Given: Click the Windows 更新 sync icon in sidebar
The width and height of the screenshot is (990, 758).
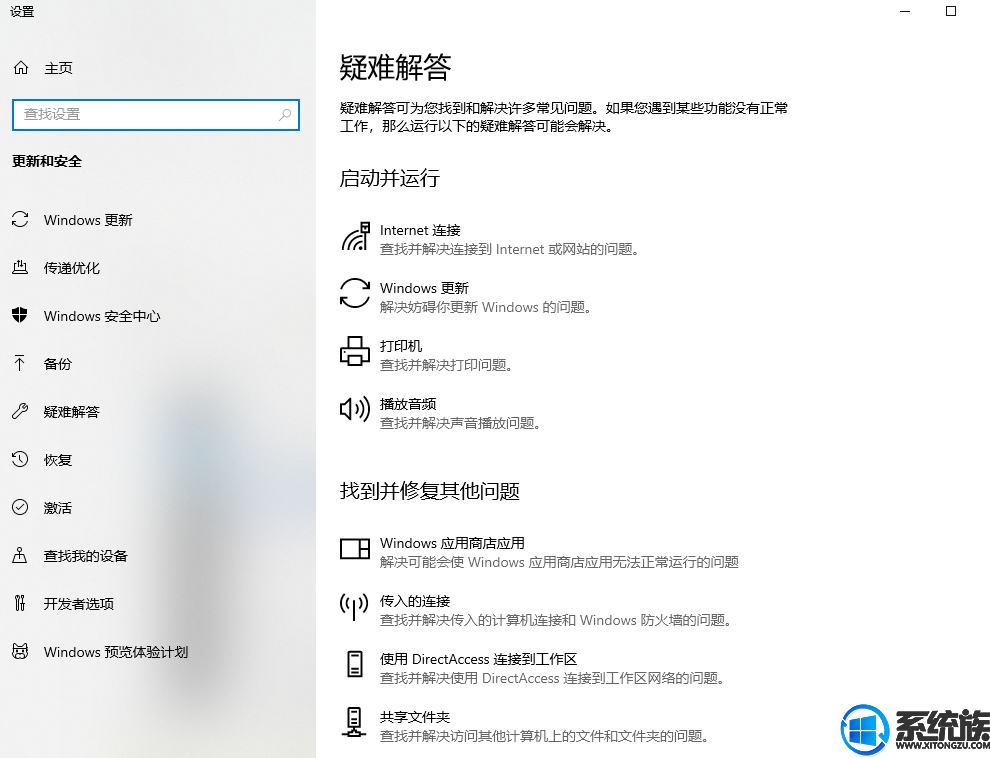Looking at the screenshot, I should click(20, 220).
